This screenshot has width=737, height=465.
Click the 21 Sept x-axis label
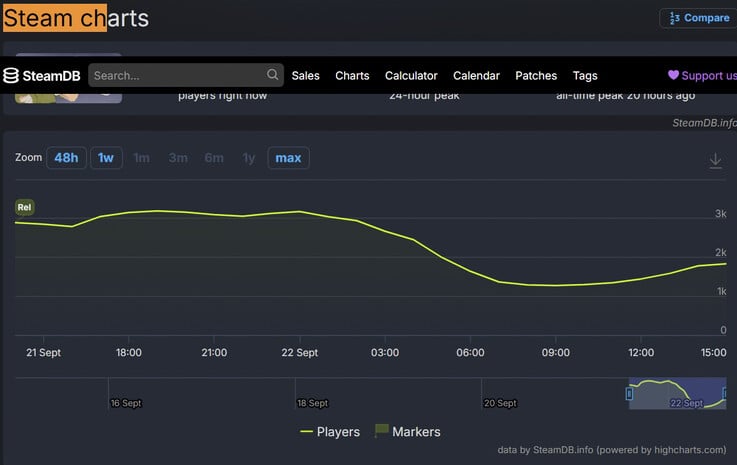click(x=43, y=352)
